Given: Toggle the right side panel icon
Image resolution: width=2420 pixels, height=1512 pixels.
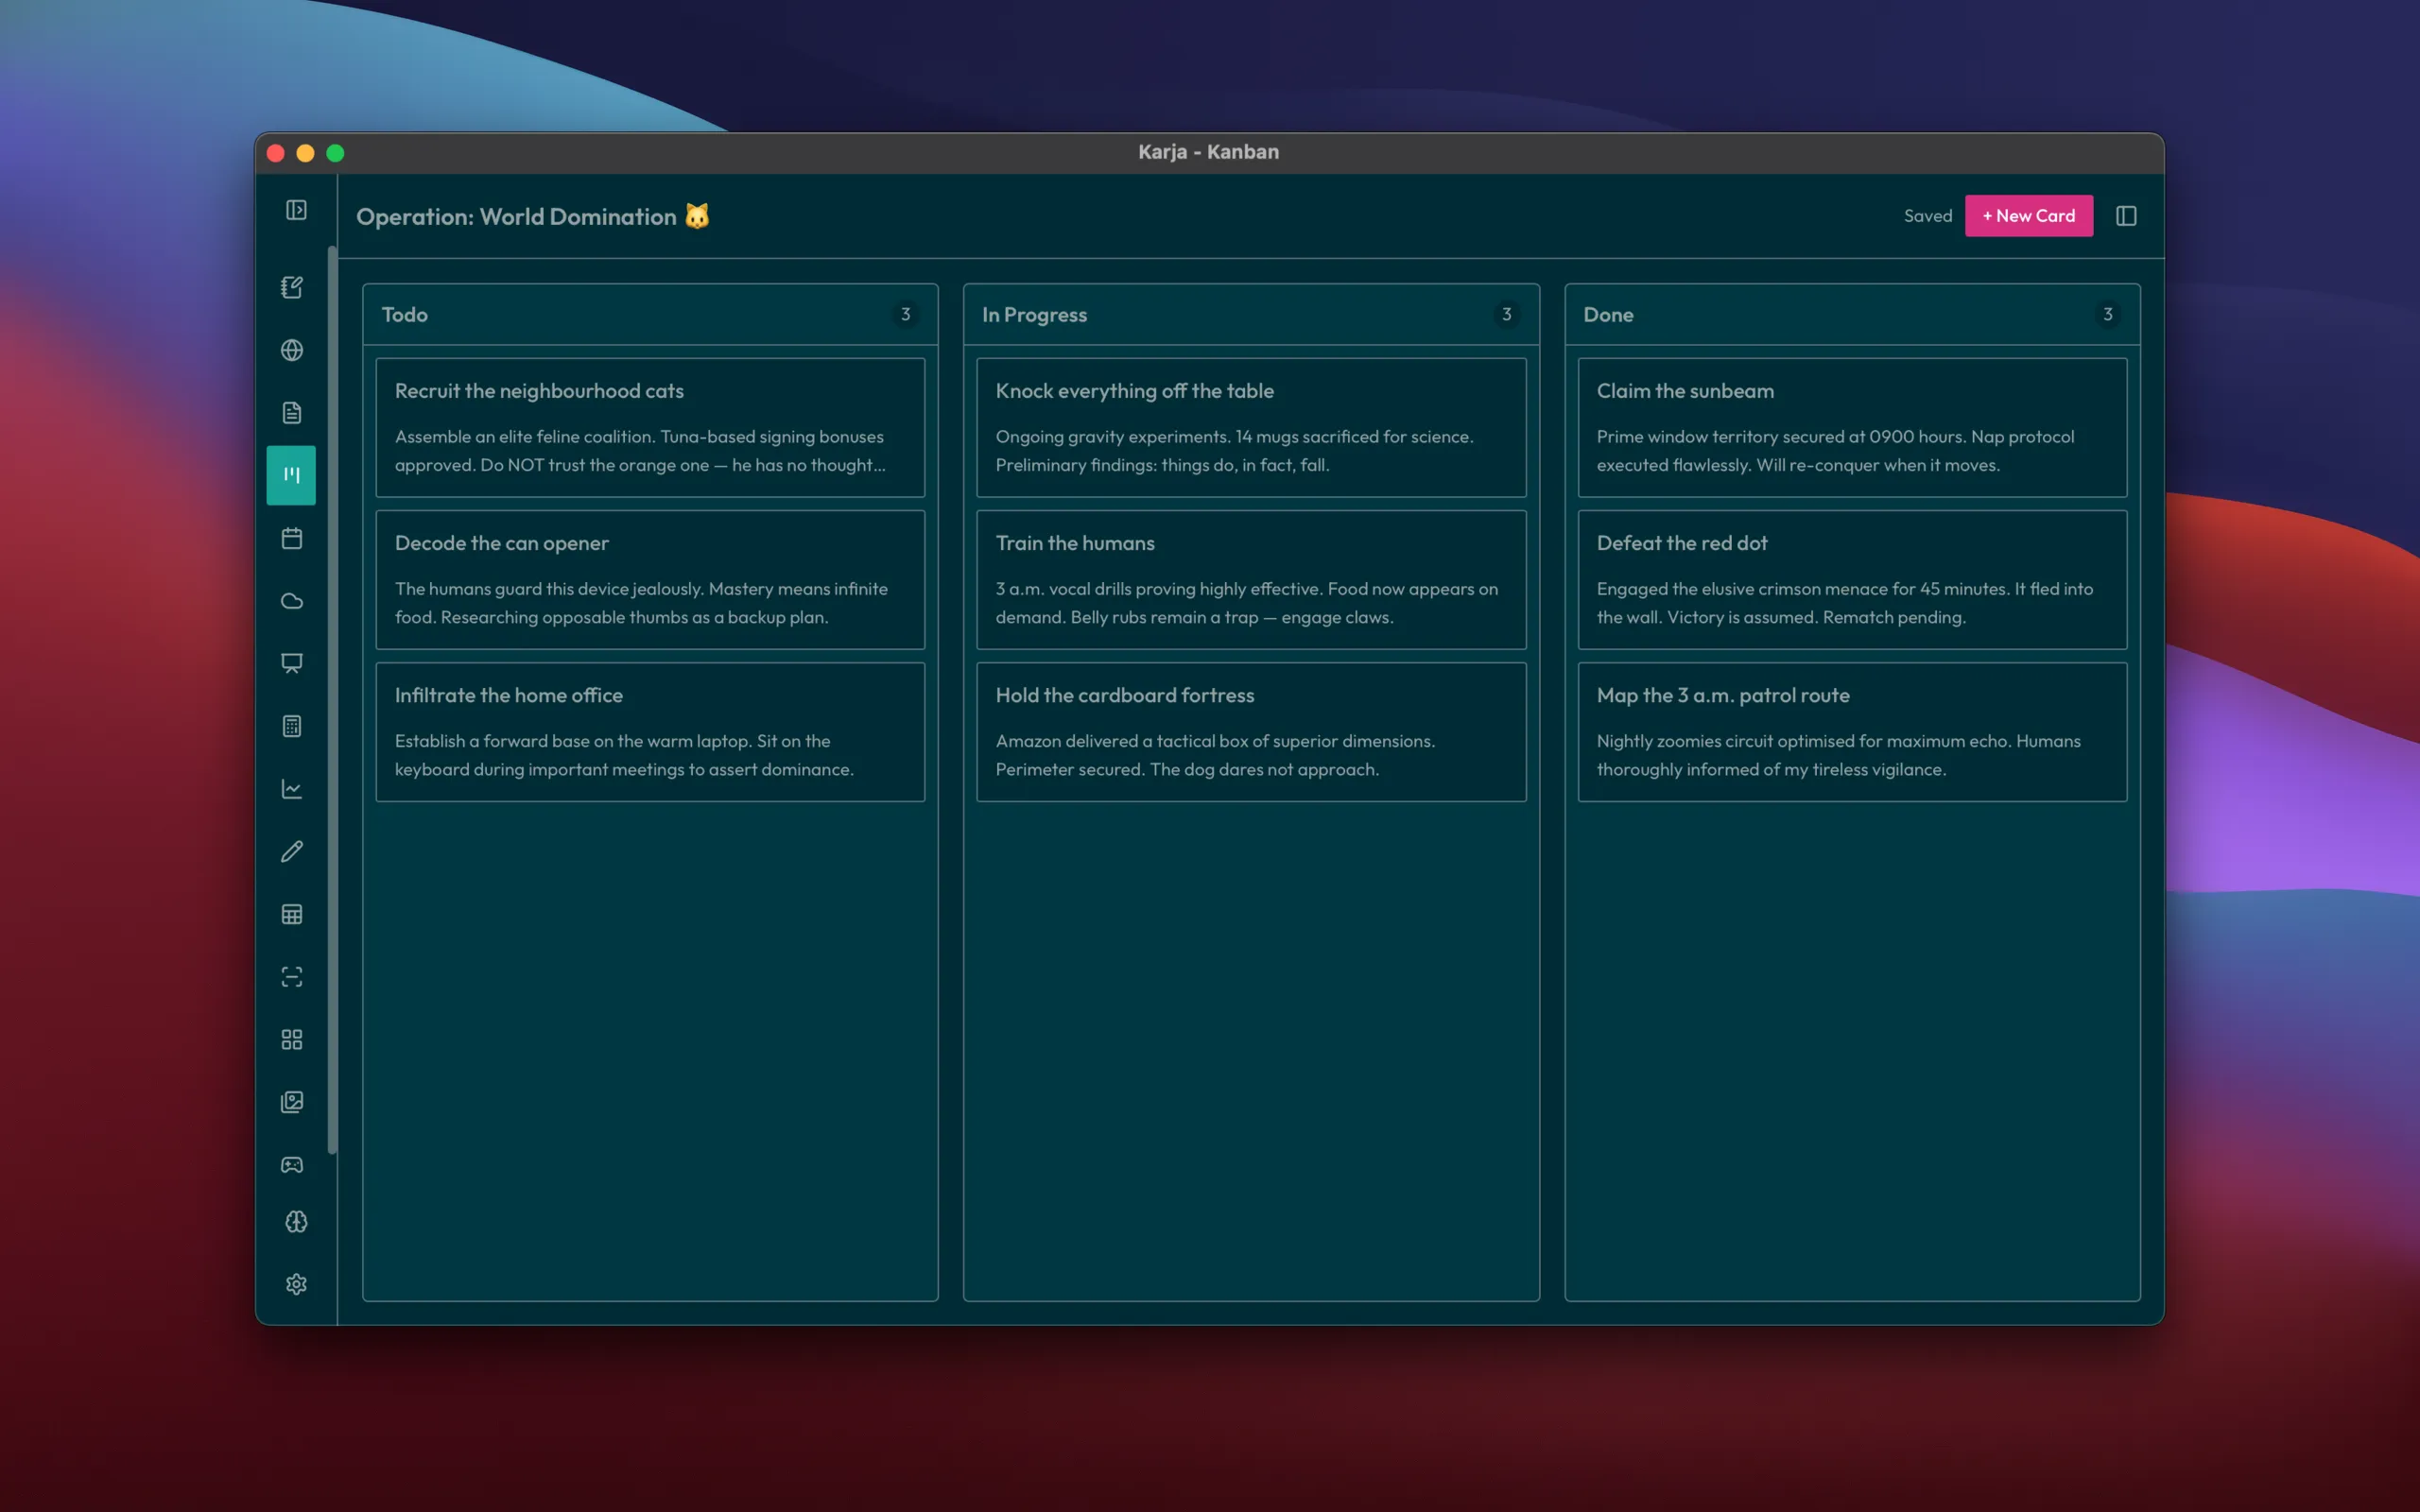Looking at the screenshot, I should (x=2126, y=216).
